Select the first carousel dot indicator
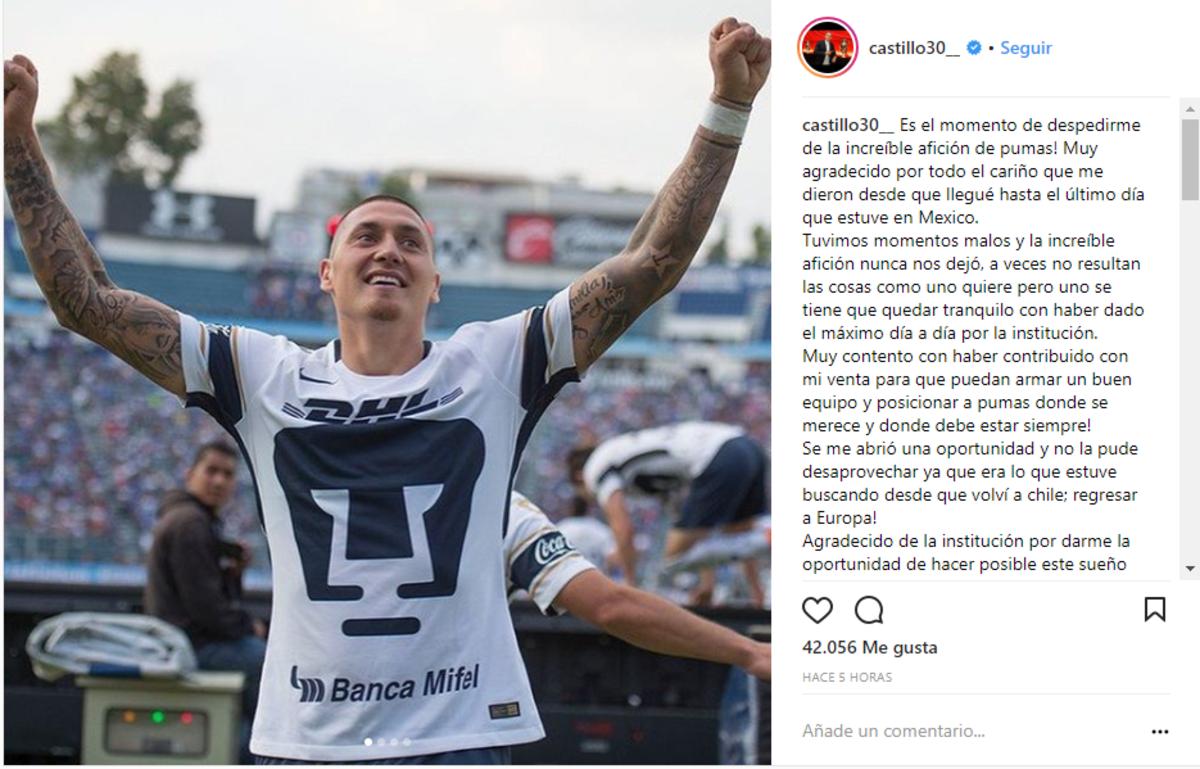Image resolution: width=1200 pixels, height=769 pixels. pyautogui.click(x=368, y=742)
